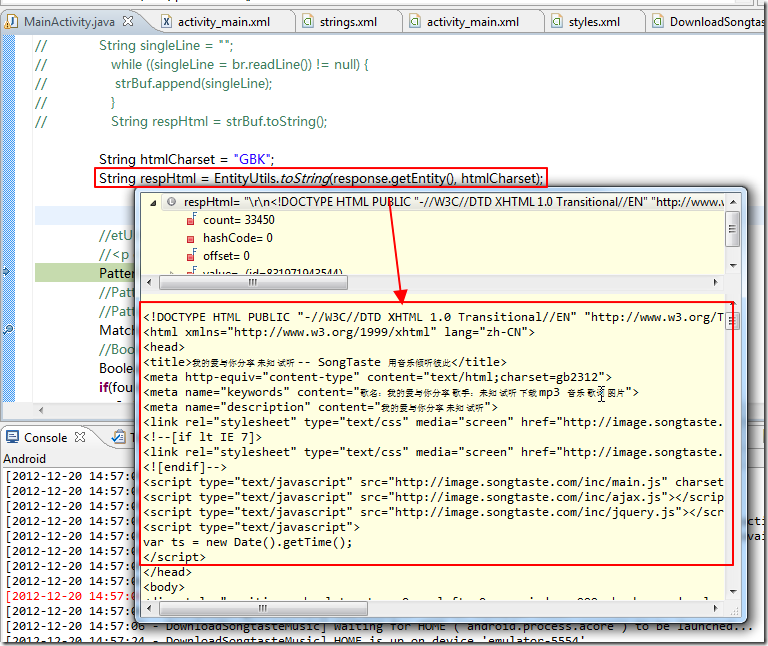Click the hashCode field red icon

click(x=191, y=238)
